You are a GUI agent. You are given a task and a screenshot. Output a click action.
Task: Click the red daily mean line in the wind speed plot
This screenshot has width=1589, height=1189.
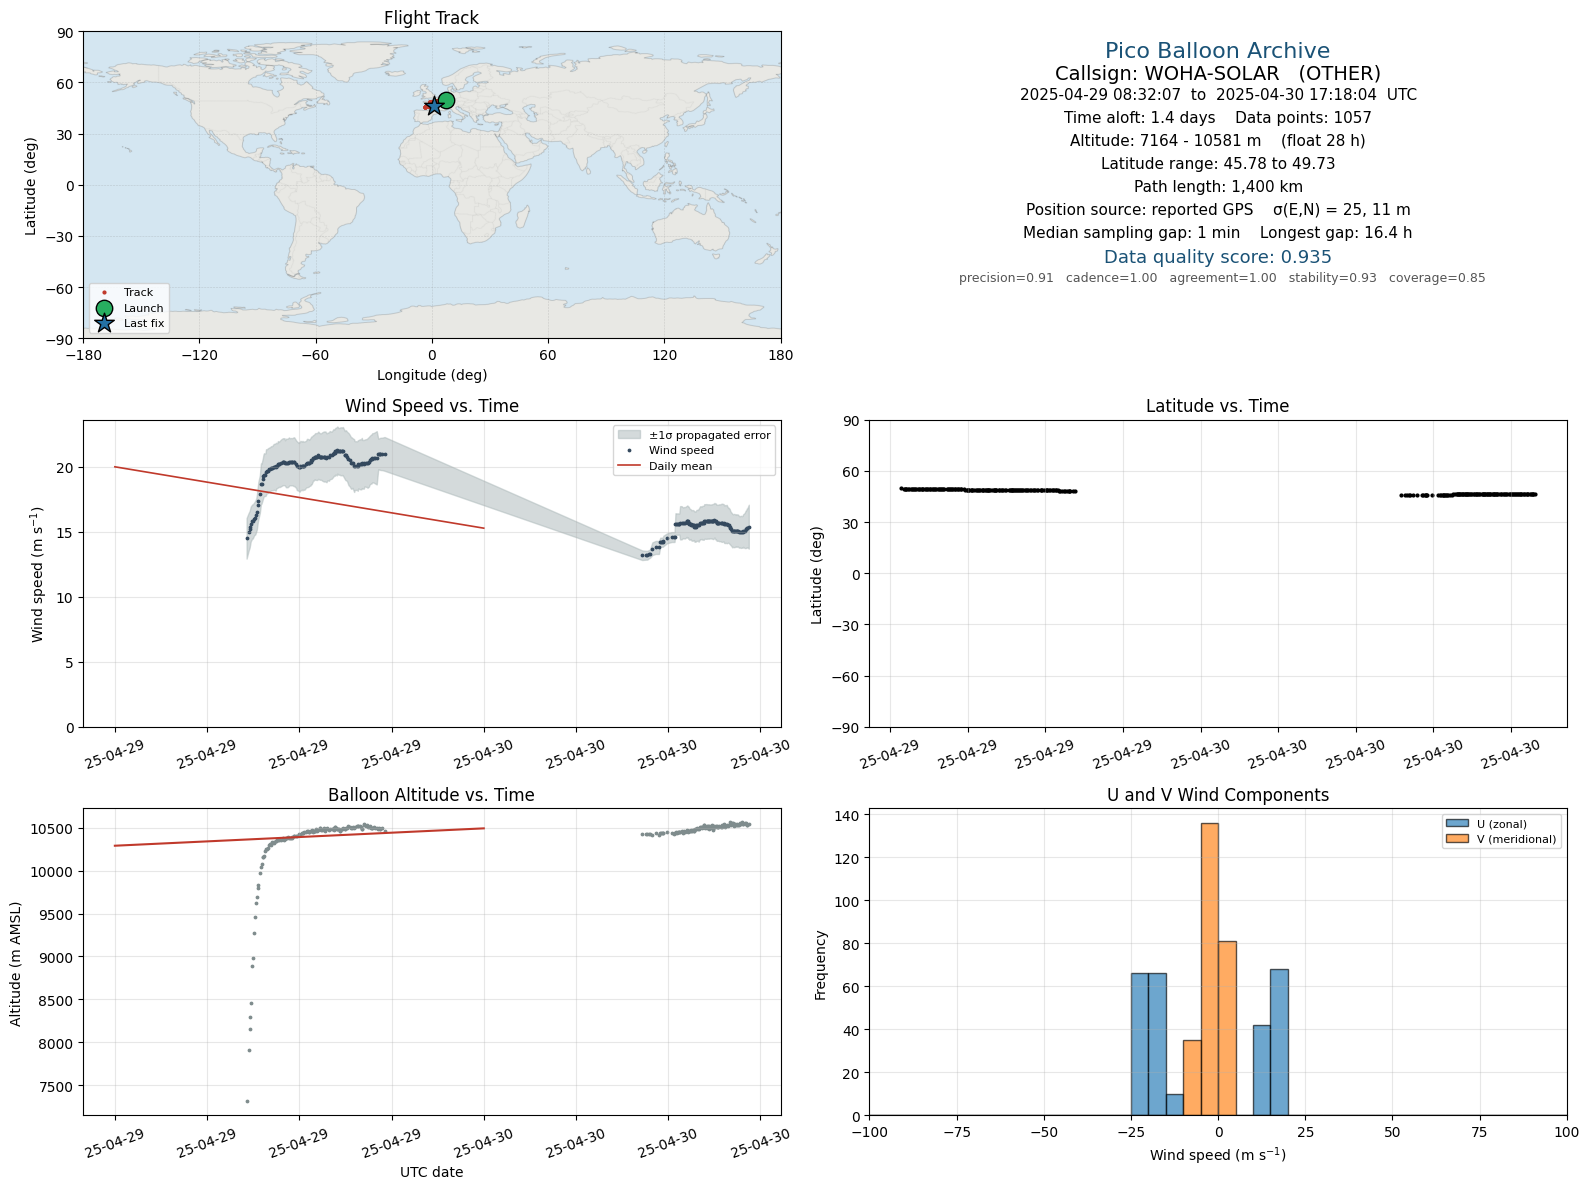pyautogui.click(x=299, y=497)
